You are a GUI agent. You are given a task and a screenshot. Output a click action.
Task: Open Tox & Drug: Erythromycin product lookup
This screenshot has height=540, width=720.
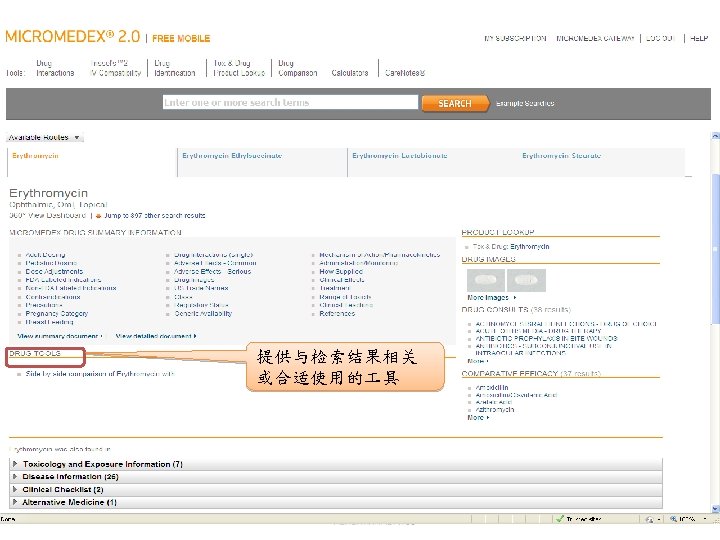coord(511,247)
